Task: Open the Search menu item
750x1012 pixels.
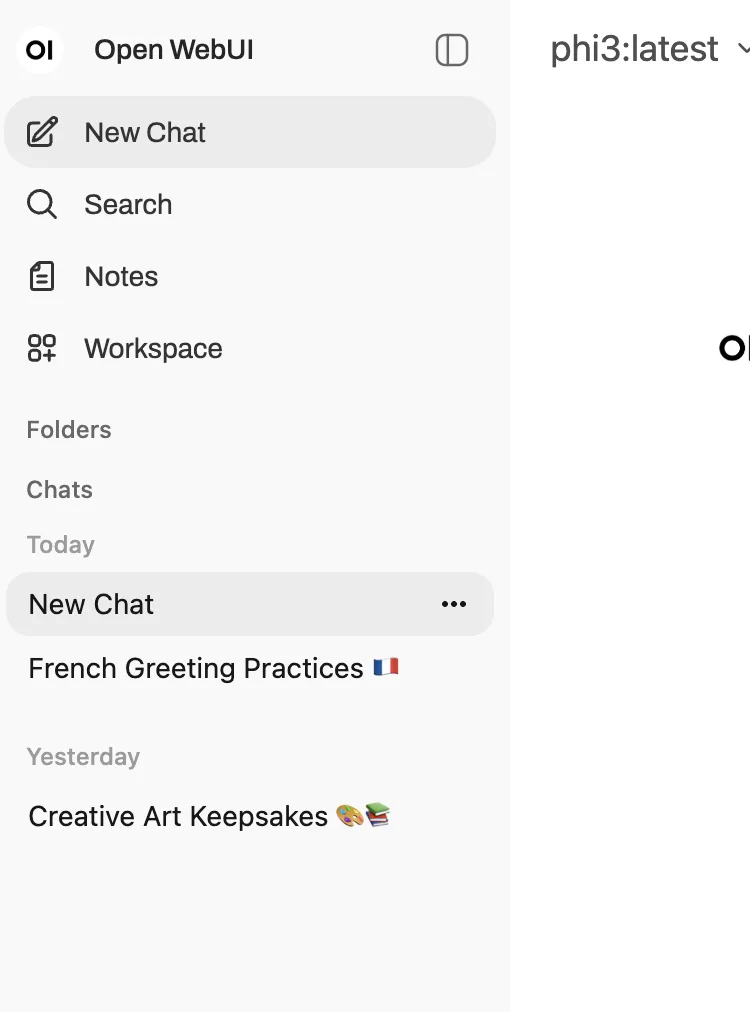Action: pos(128,204)
